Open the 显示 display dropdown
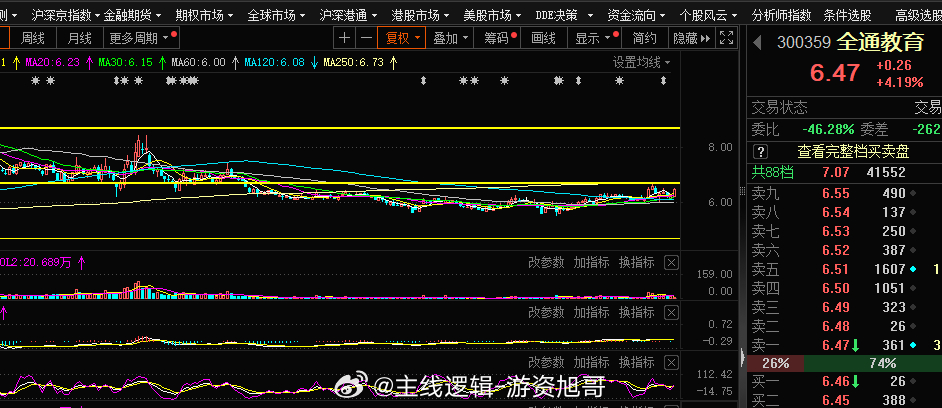Image resolution: width=942 pixels, height=408 pixels. [x=595, y=38]
